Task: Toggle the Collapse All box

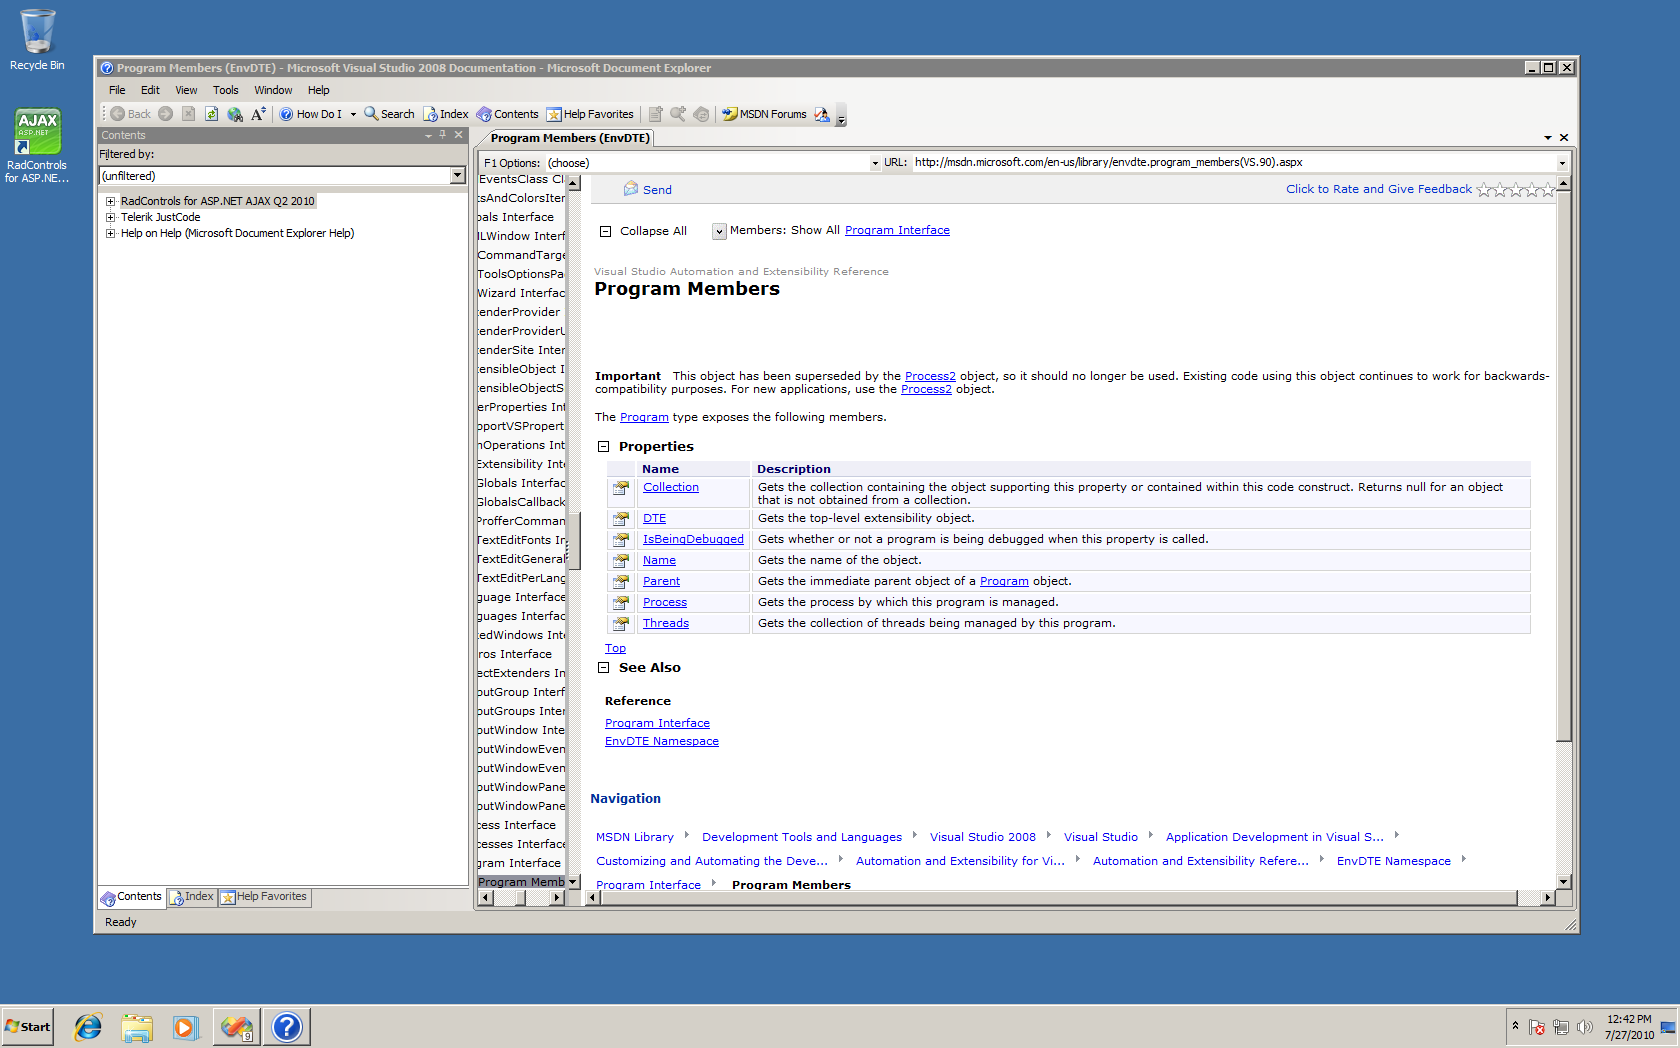Action: 605,231
